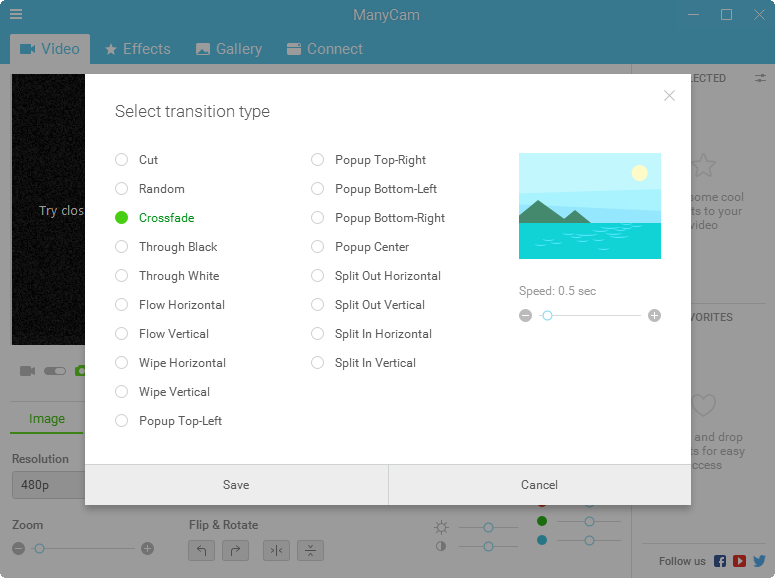This screenshot has height=579, width=776.
Task: Save the selected transition type
Action: coord(236,485)
